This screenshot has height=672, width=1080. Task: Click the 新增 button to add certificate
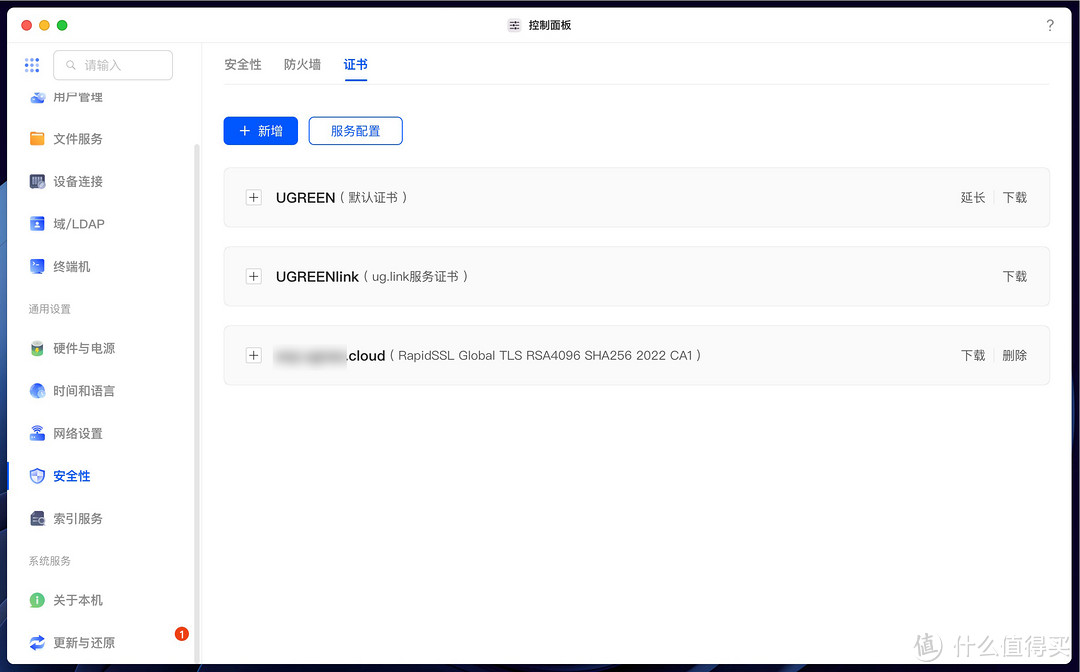tap(260, 130)
